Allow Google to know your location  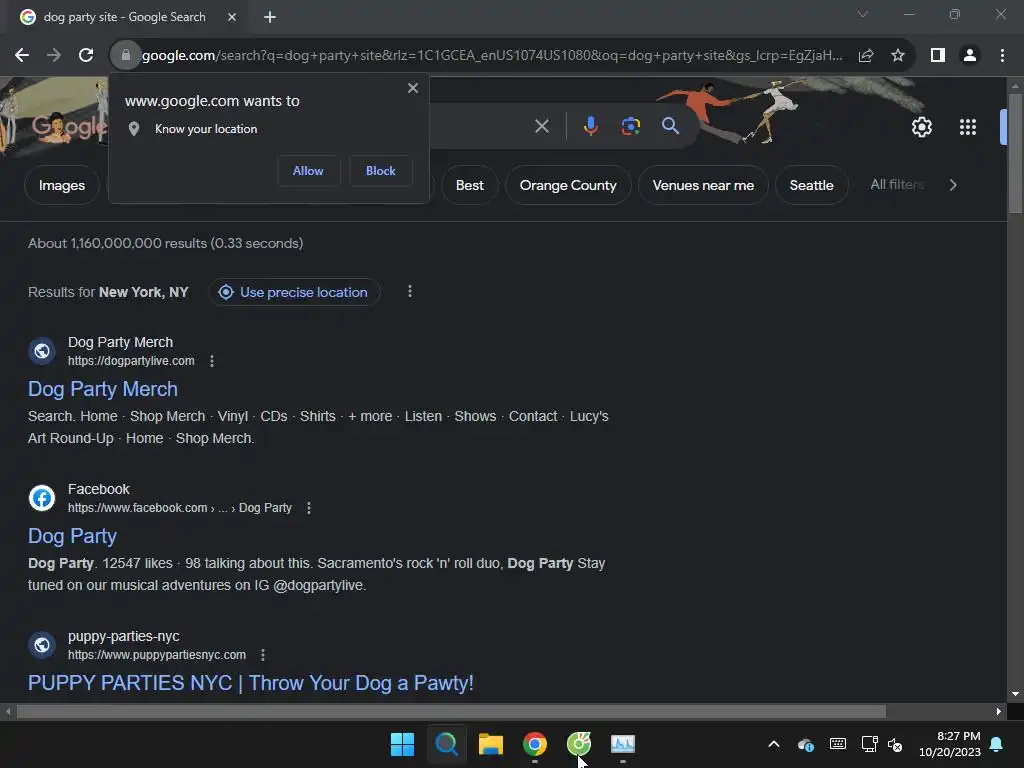click(308, 170)
